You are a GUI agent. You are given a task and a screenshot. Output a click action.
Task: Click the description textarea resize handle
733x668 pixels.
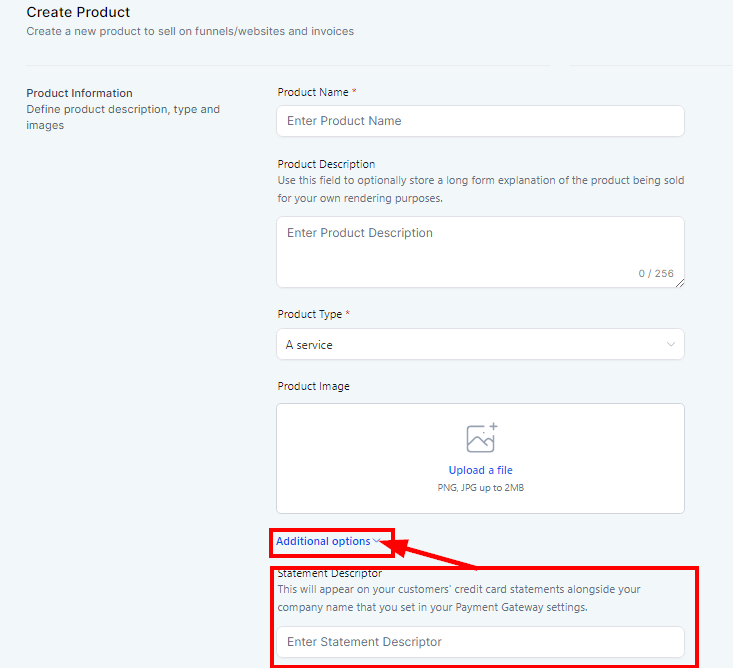[679, 283]
